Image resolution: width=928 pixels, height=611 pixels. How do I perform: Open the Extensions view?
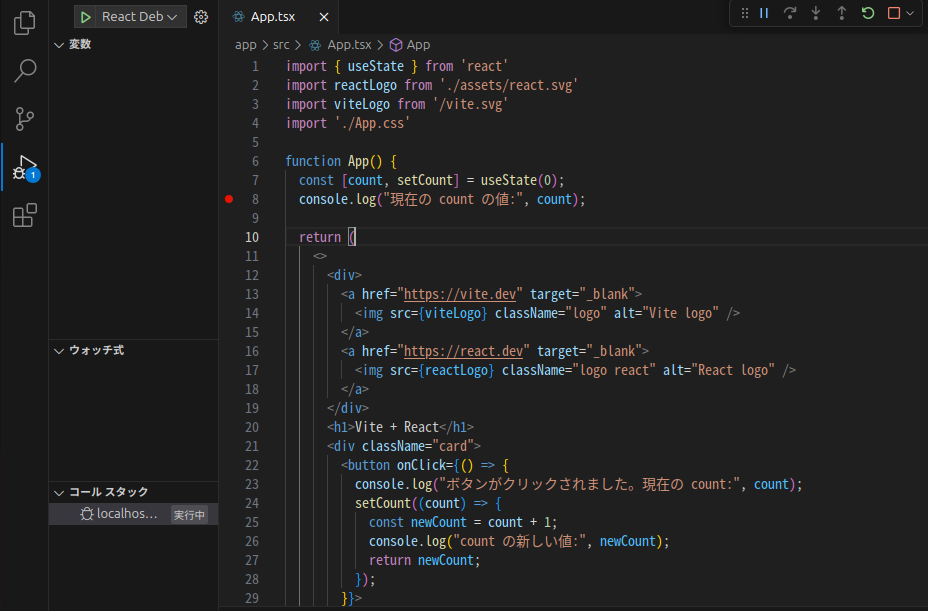[x=25, y=215]
